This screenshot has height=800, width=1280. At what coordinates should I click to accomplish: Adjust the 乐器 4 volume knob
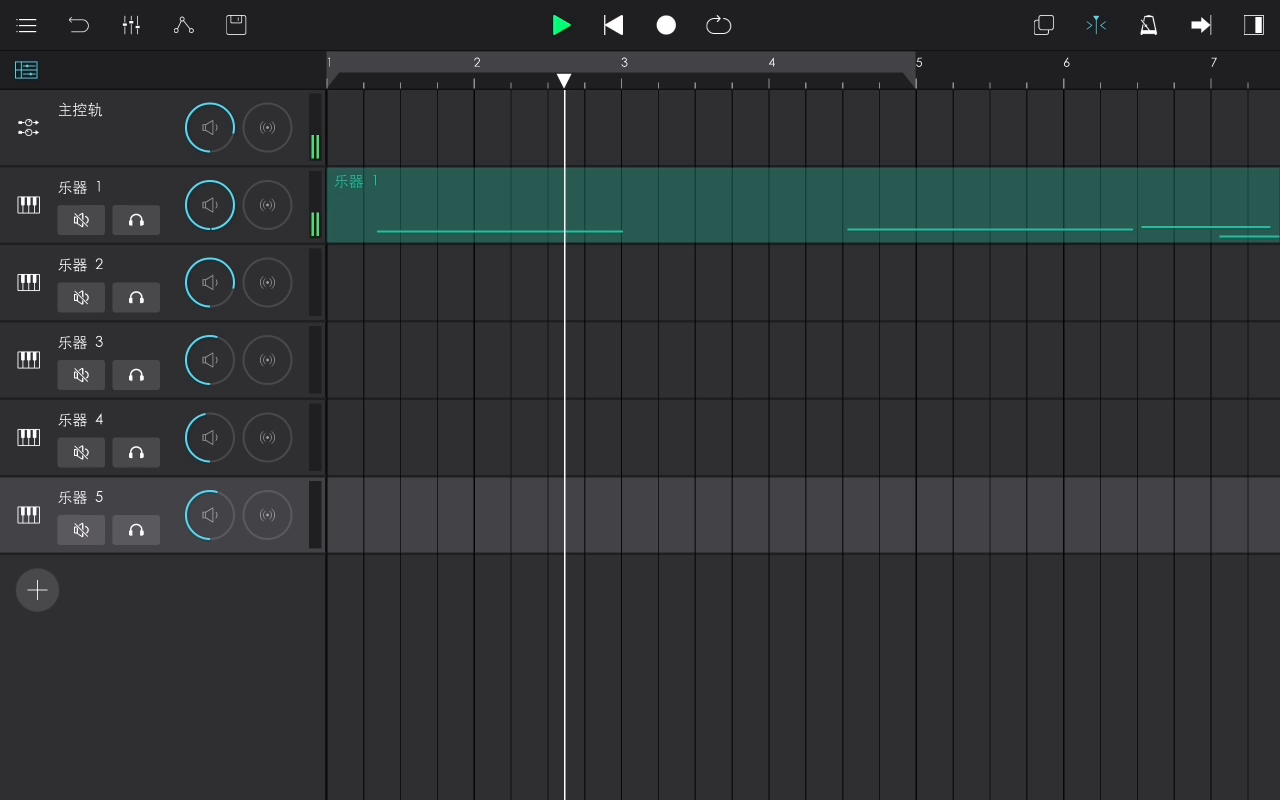click(210, 438)
